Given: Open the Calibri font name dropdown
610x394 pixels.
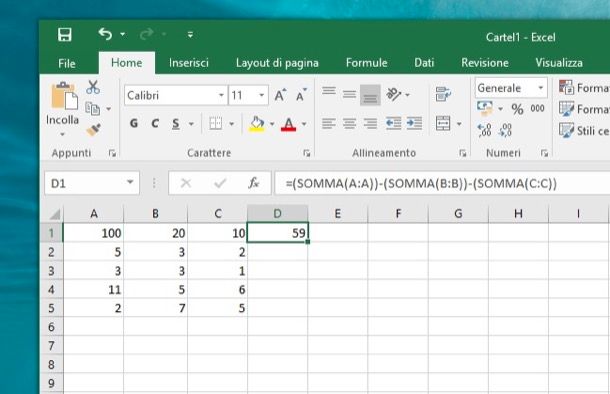Looking at the screenshot, I should pyautogui.click(x=221, y=95).
